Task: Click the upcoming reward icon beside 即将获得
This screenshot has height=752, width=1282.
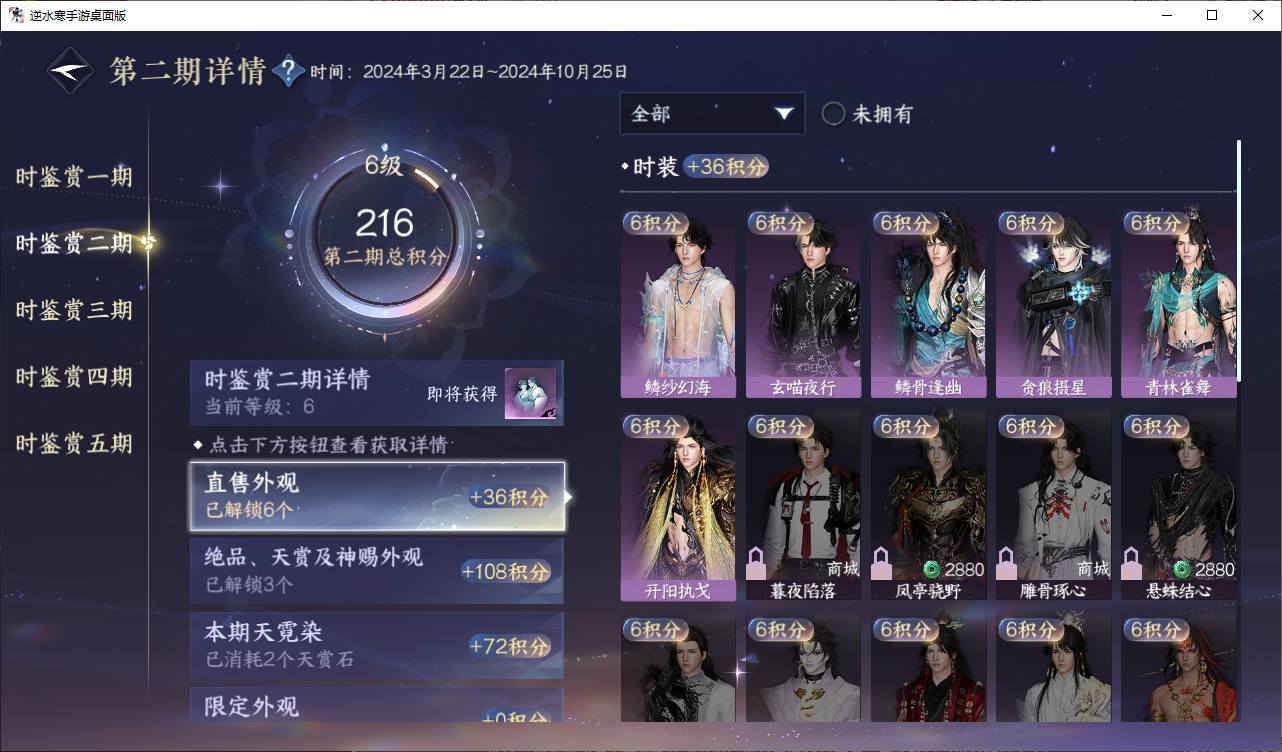Action: 530,394
